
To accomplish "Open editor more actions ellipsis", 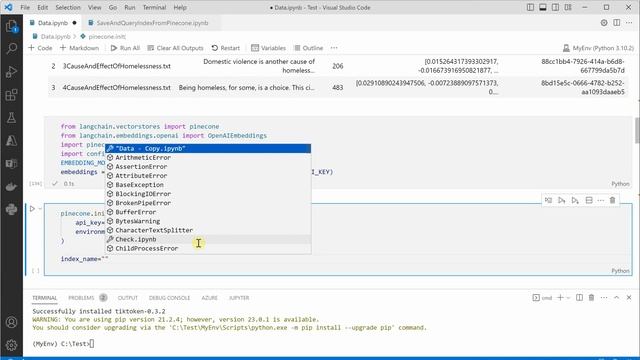I will (x=629, y=23).
